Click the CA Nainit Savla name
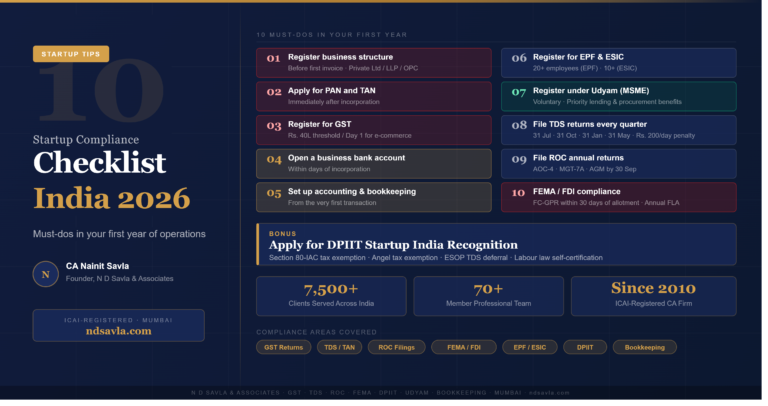The image size is (768, 406). click(97, 266)
